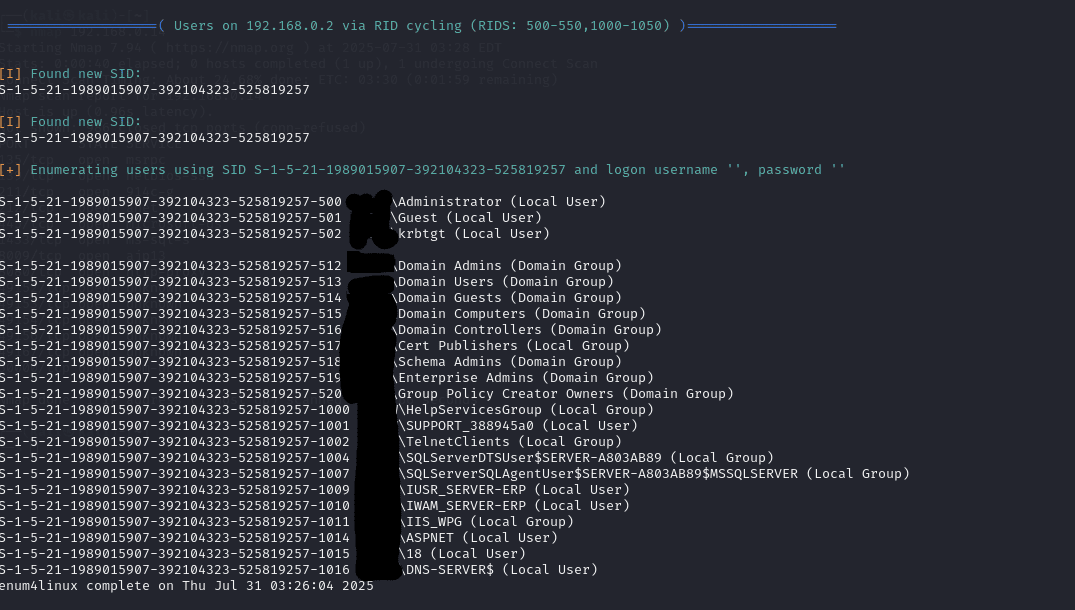Click the Guest (Local User) line
Screen dimensions: 1075x610
pyautogui.click(x=469, y=218)
